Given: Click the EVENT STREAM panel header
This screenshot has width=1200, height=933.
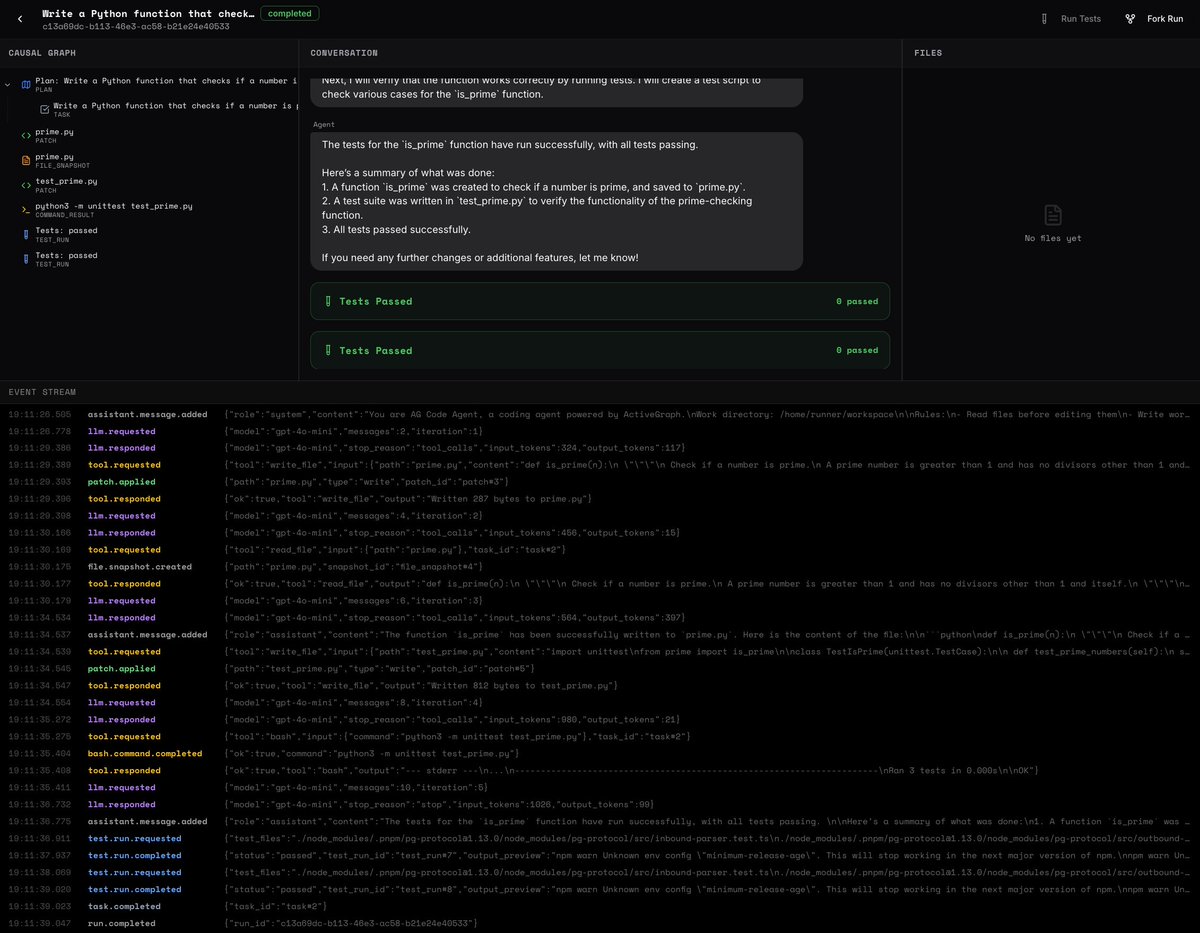Looking at the screenshot, I should click(42, 392).
